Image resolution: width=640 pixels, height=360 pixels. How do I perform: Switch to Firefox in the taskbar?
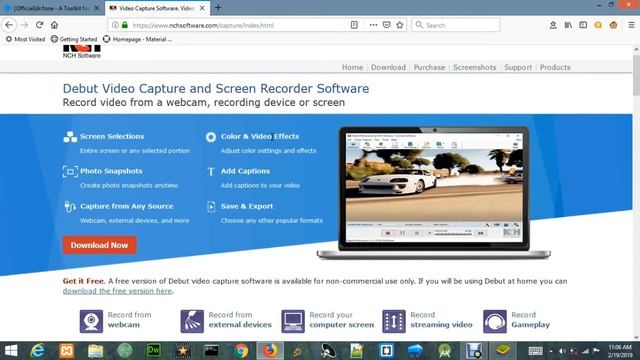270,351
